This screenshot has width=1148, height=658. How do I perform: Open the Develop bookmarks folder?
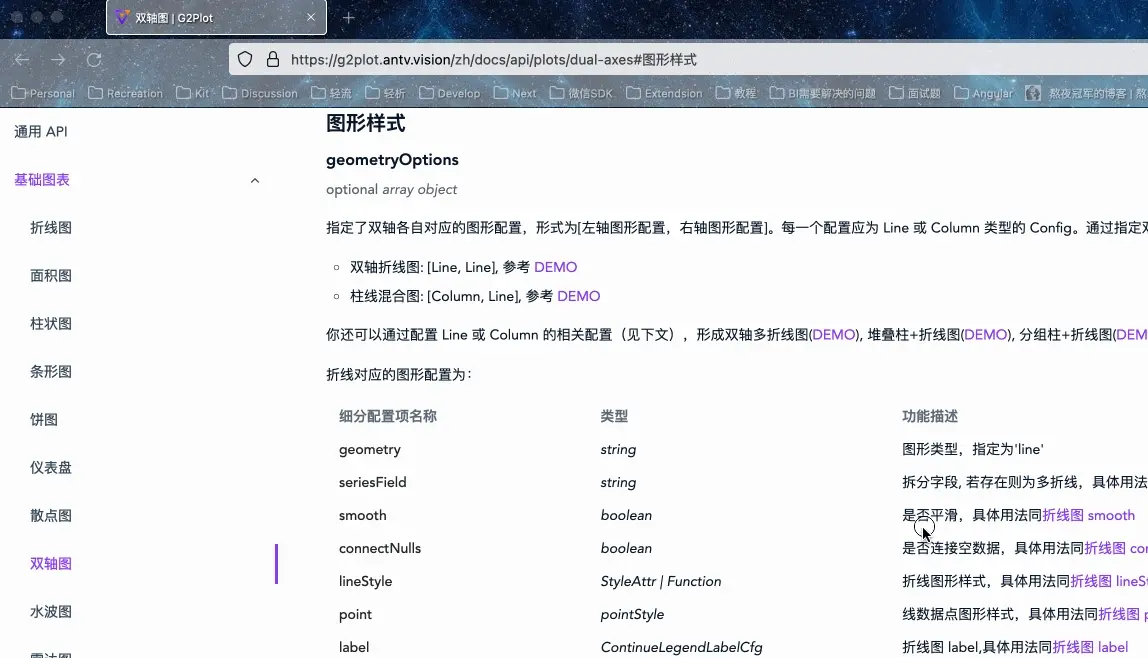pyautogui.click(x=450, y=93)
